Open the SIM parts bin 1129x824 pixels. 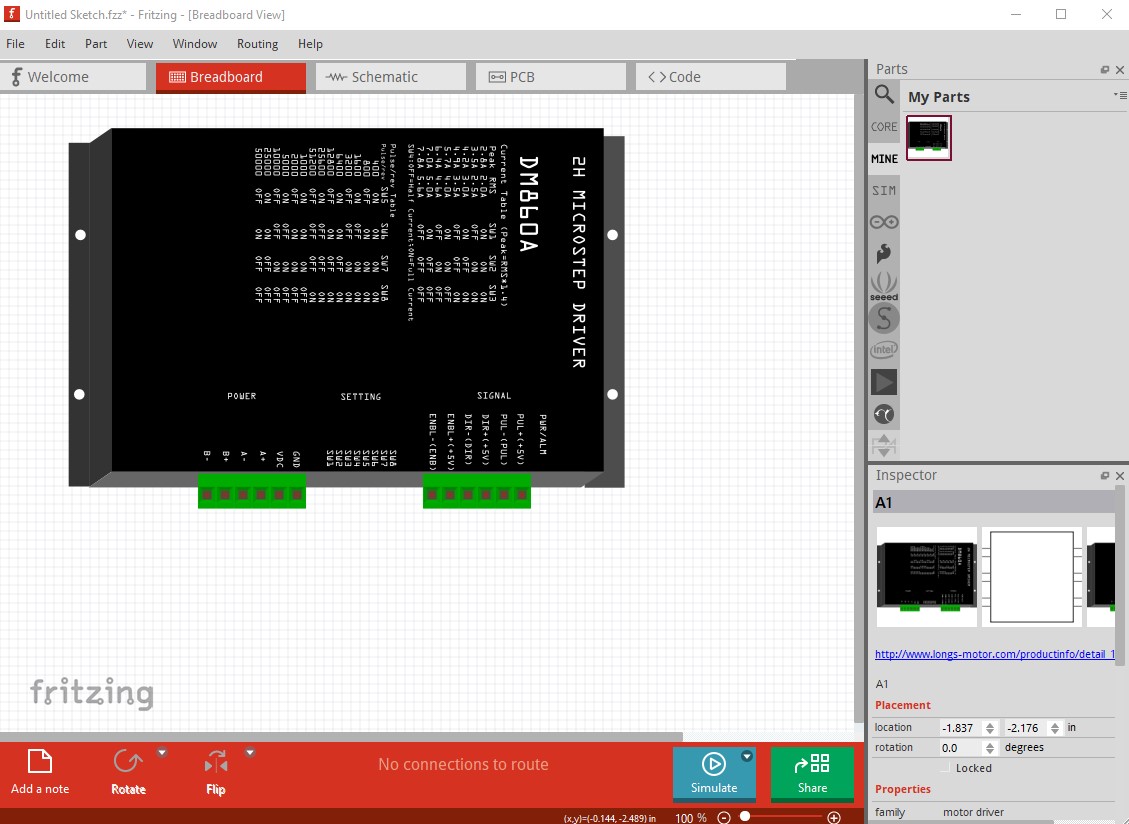884,190
